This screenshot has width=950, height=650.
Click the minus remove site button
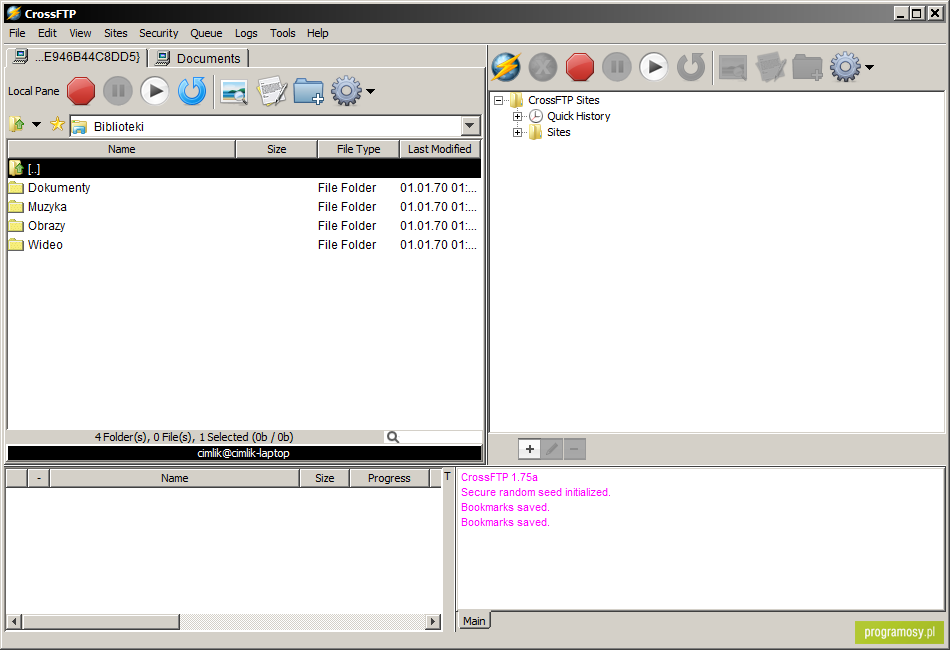(x=574, y=449)
